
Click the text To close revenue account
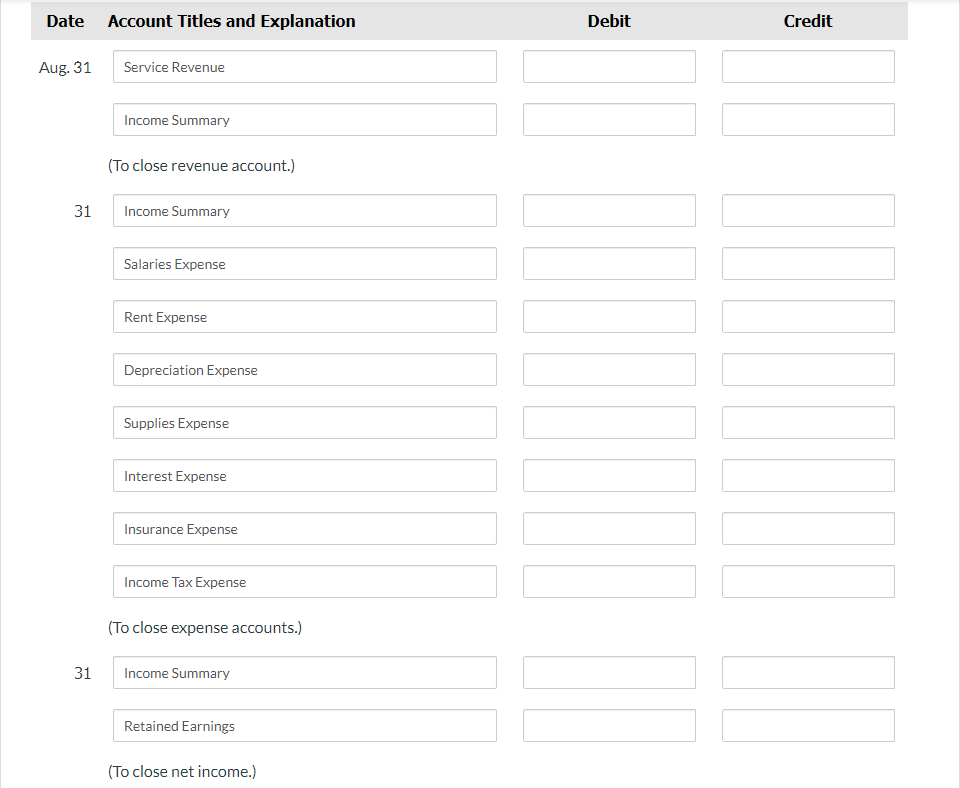coord(201,165)
